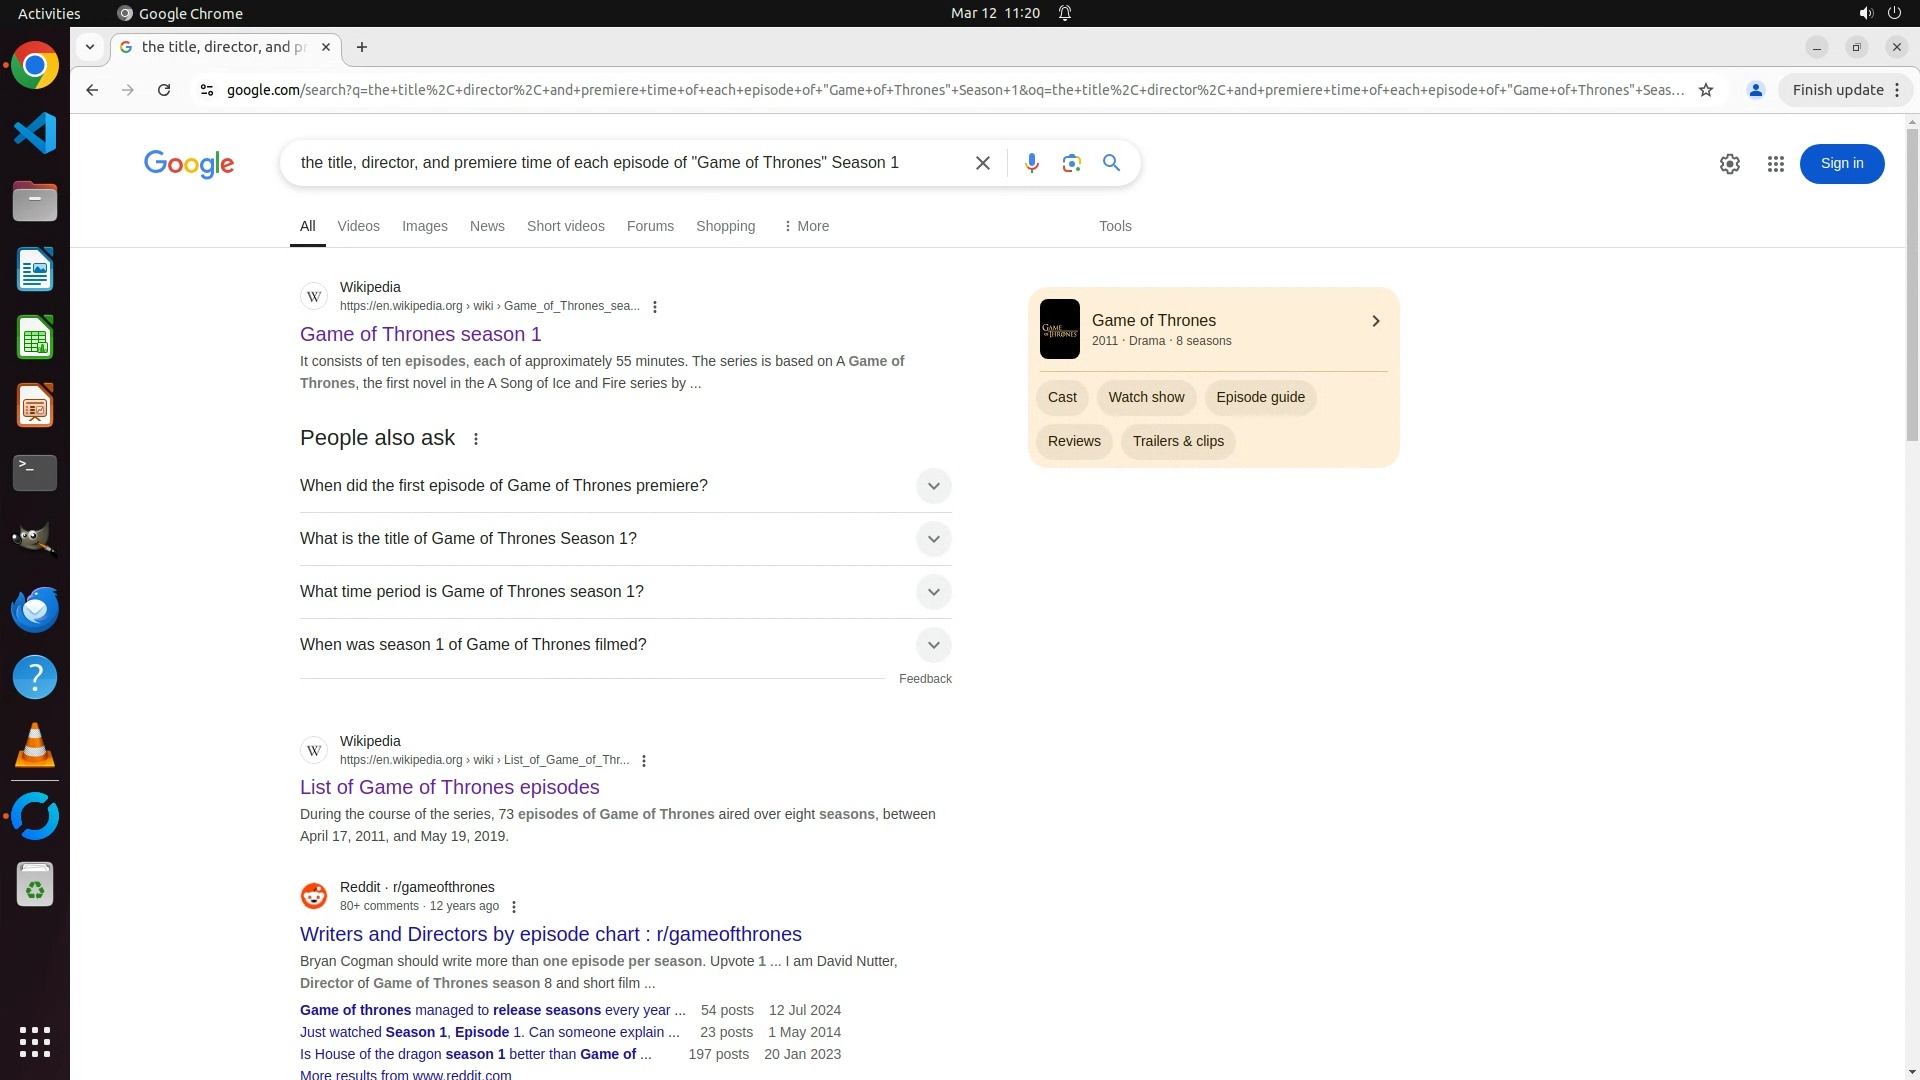Open Google quick settings gear icon
The height and width of the screenshot is (1080, 1920).
click(x=1729, y=164)
